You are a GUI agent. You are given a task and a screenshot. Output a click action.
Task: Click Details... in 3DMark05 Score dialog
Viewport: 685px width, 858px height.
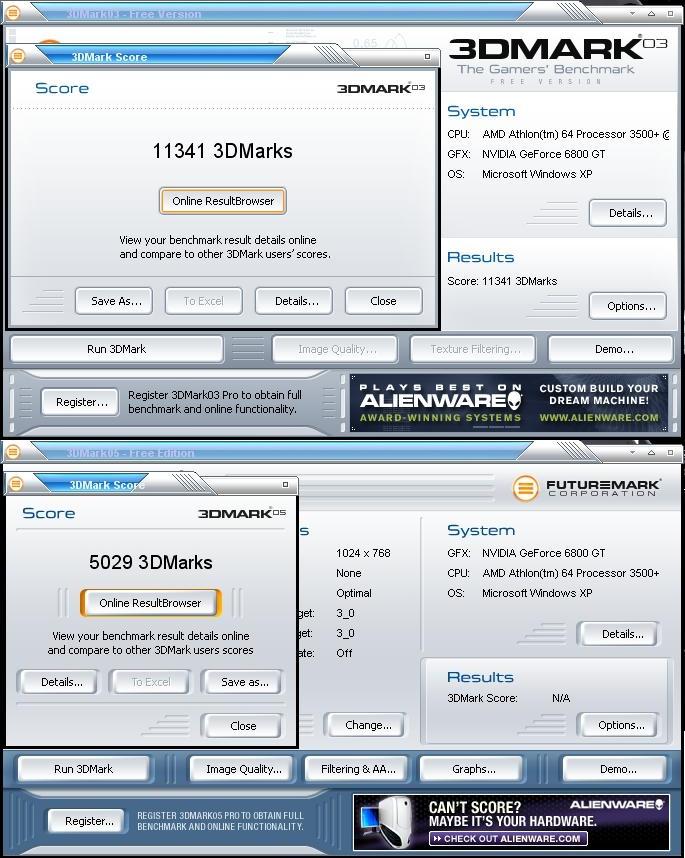click(x=59, y=682)
